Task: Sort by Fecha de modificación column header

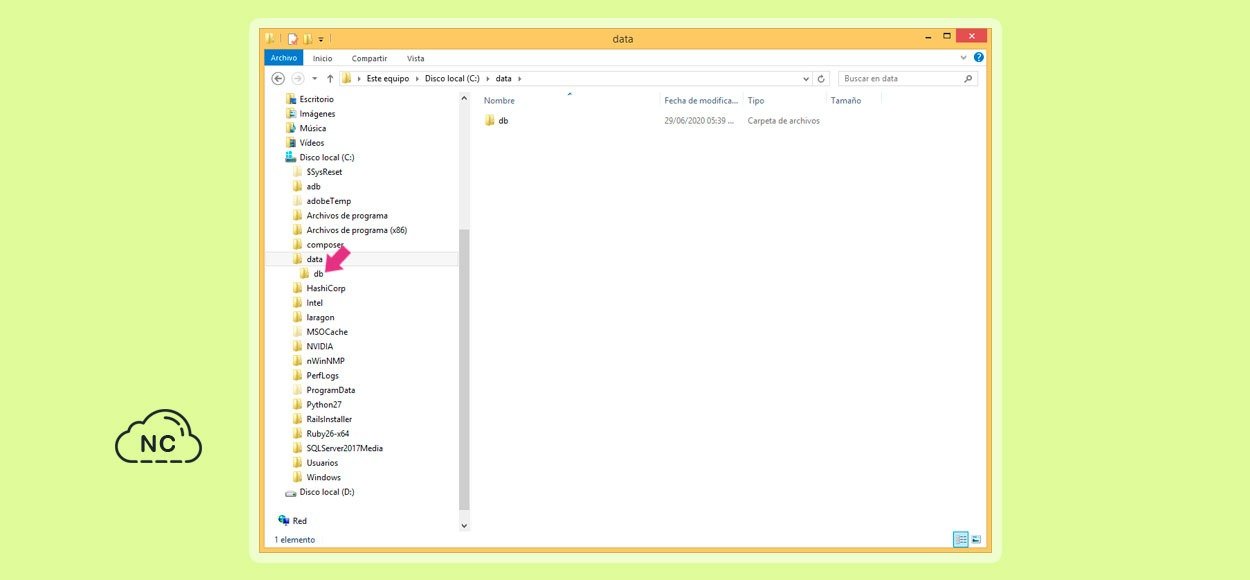Action: click(701, 100)
